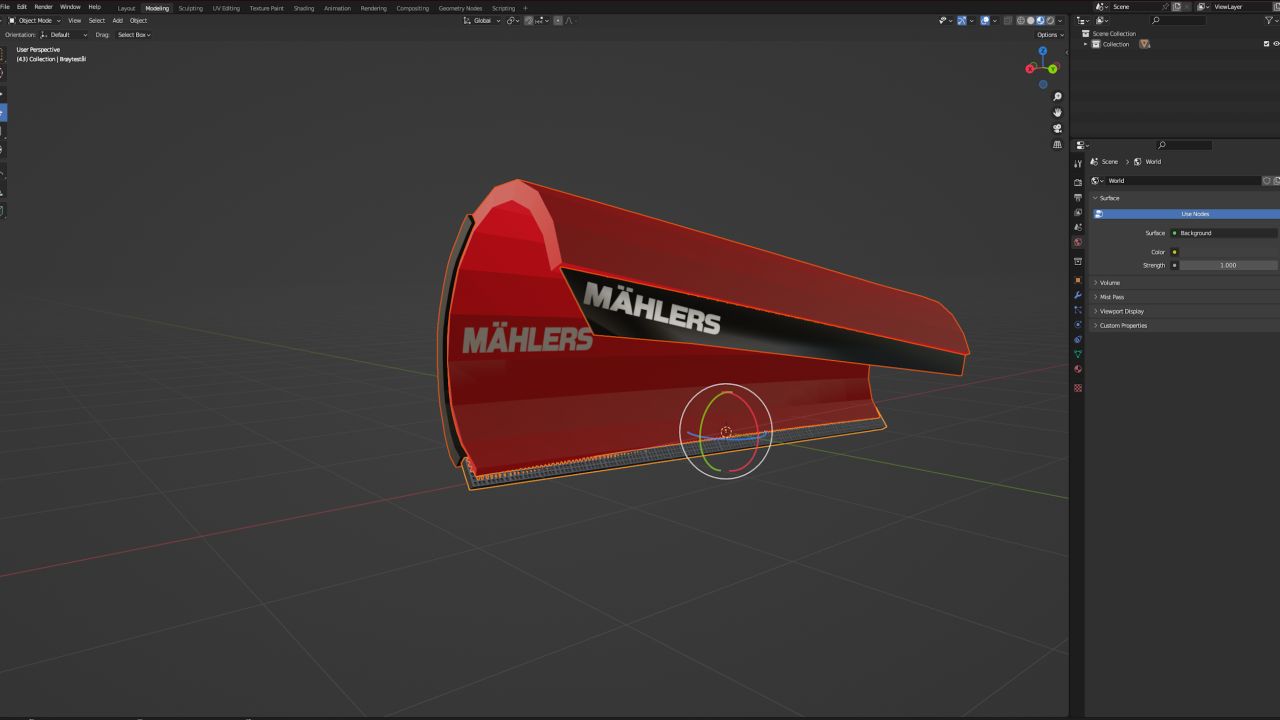Open the Object Mode dropdown

point(34,20)
